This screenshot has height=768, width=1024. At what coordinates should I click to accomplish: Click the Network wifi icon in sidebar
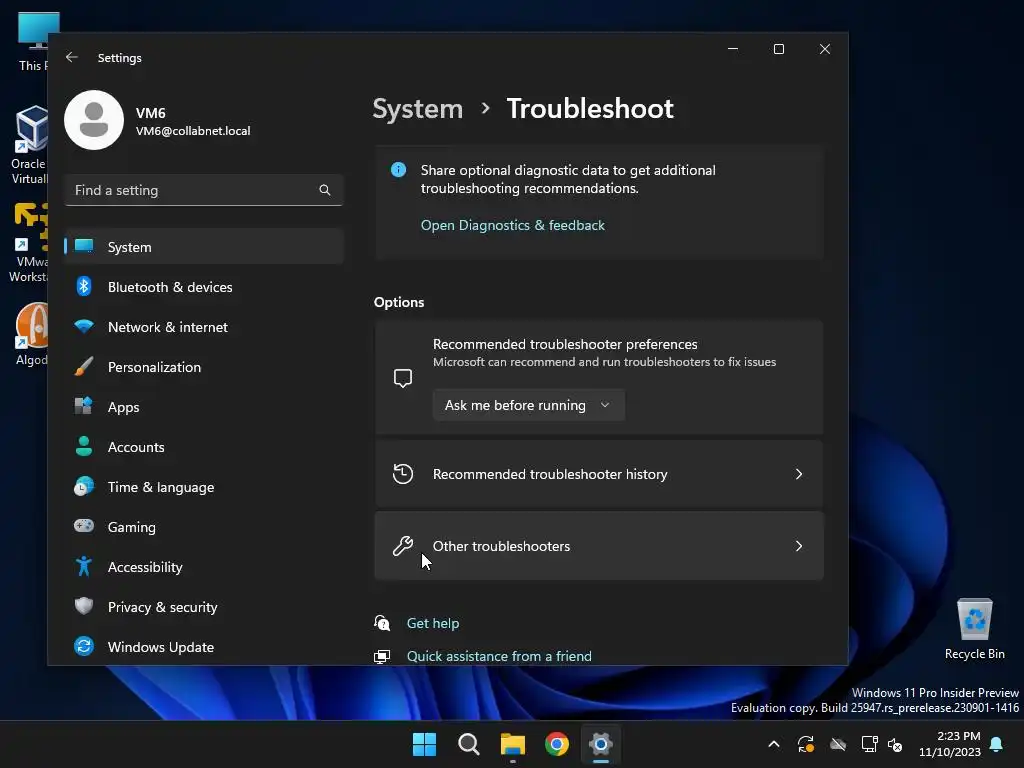(x=84, y=327)
